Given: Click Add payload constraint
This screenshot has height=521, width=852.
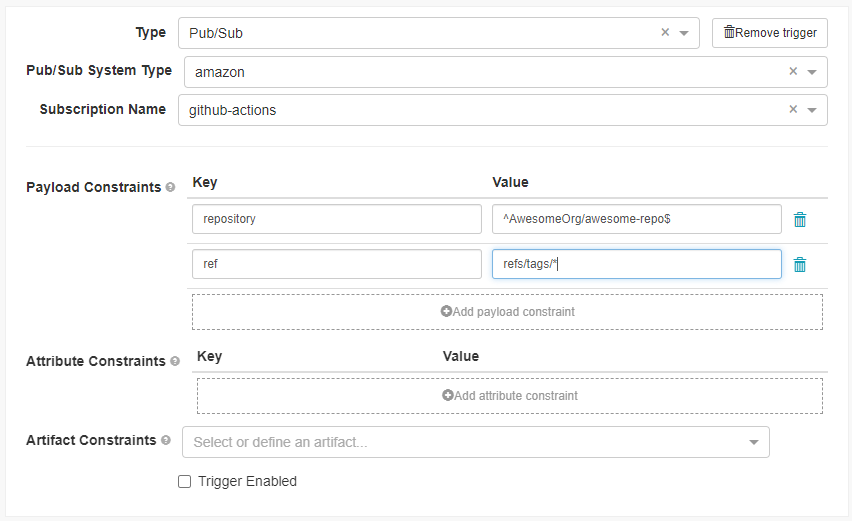Looking at the screenshot, I should click(507, 312).
